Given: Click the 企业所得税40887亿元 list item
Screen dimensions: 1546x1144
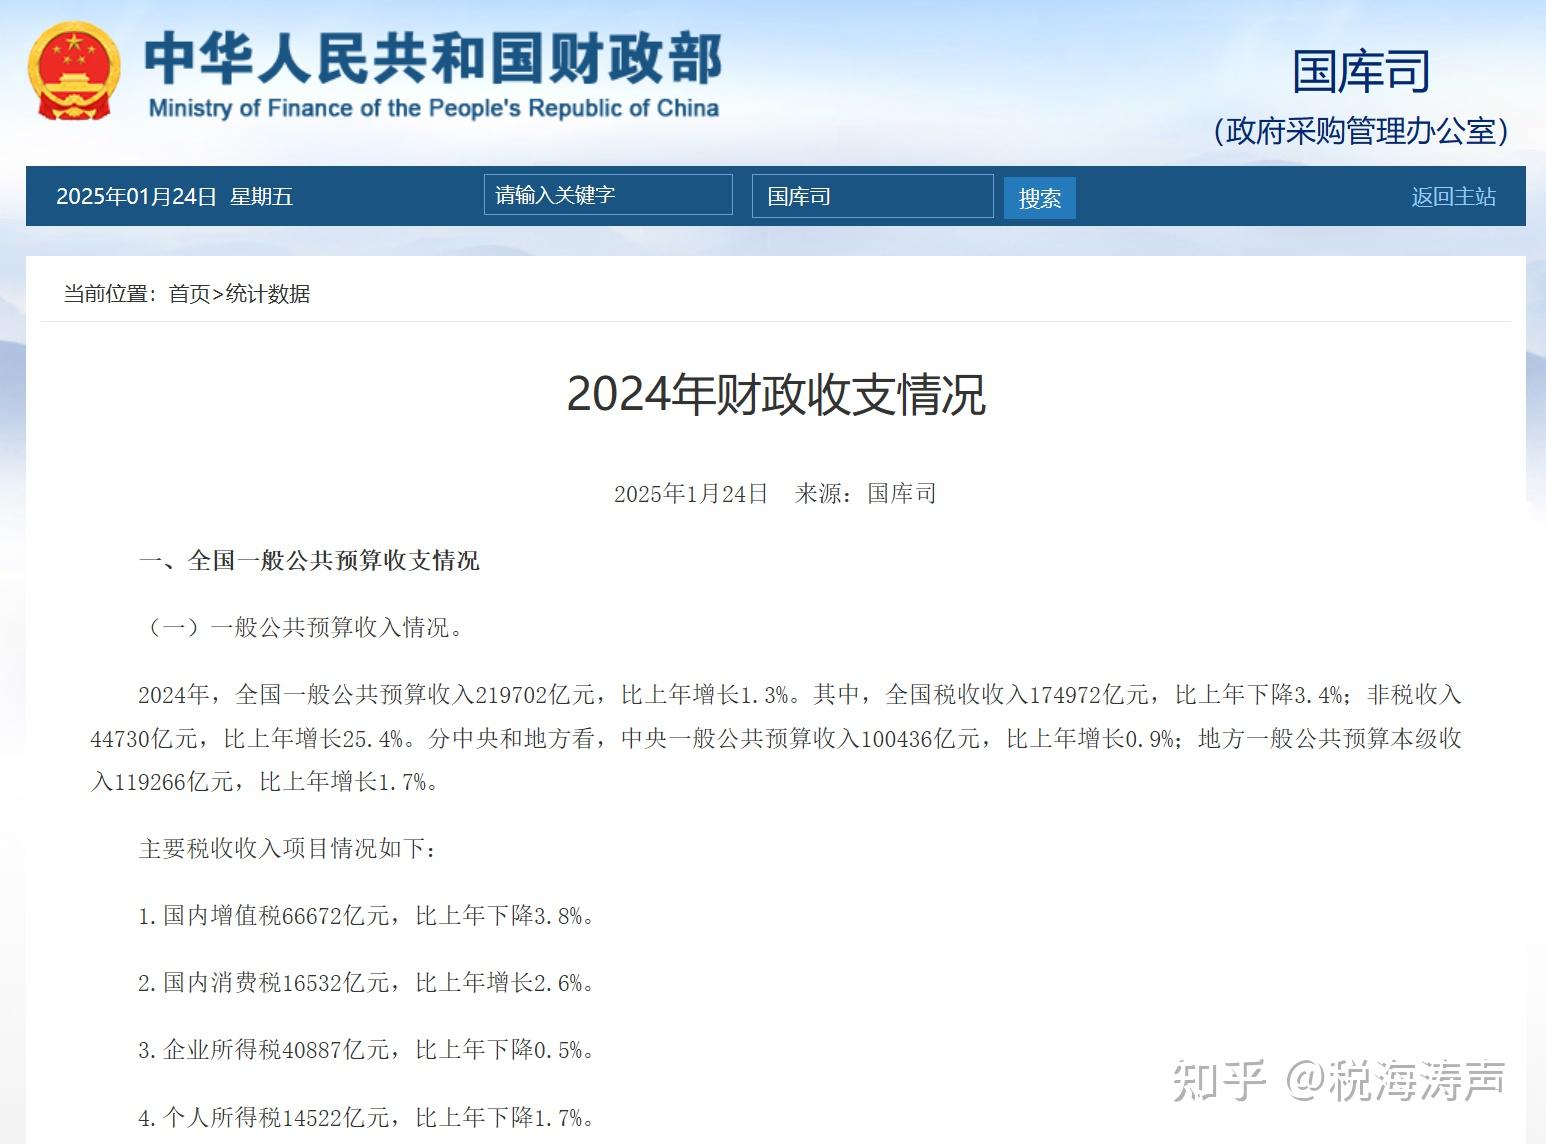Looking at the screenshot, I should pyautogui.click(x=366, y=1050).
